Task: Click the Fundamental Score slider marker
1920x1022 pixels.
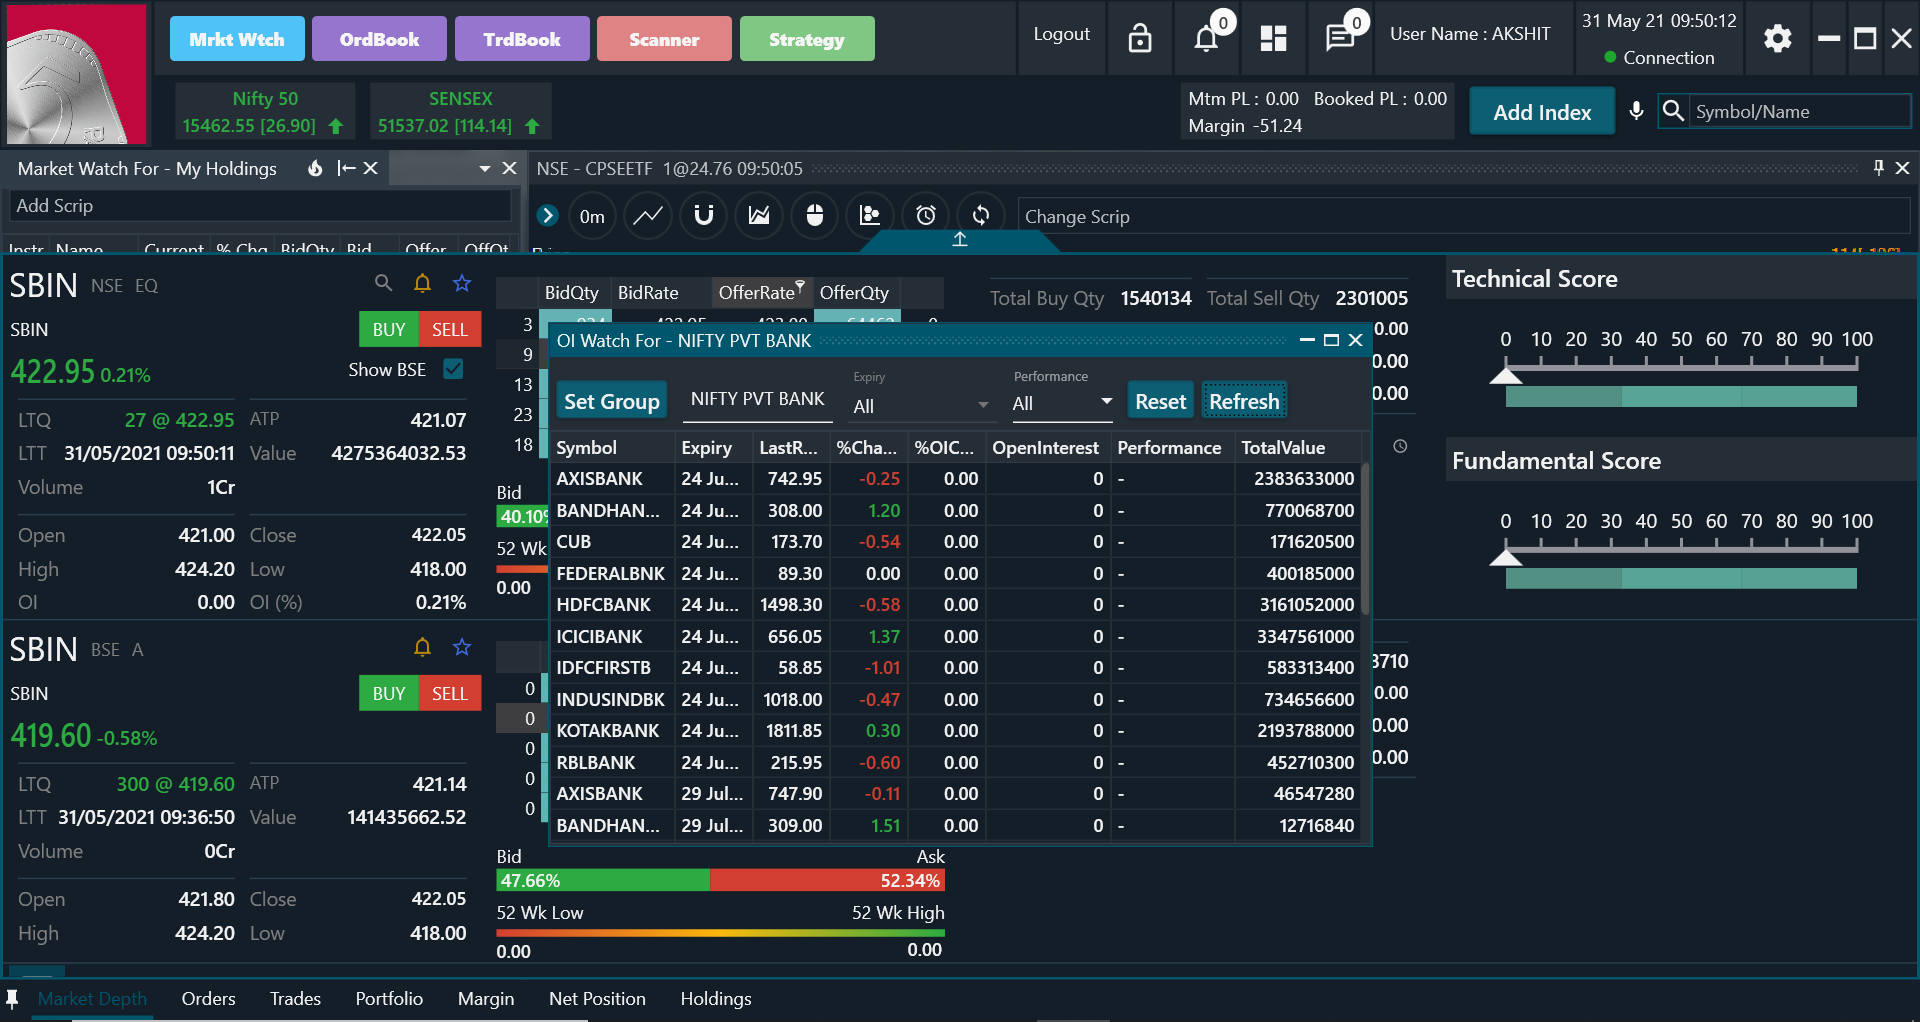Action: pyautogui.click(x=1506, y=556)
